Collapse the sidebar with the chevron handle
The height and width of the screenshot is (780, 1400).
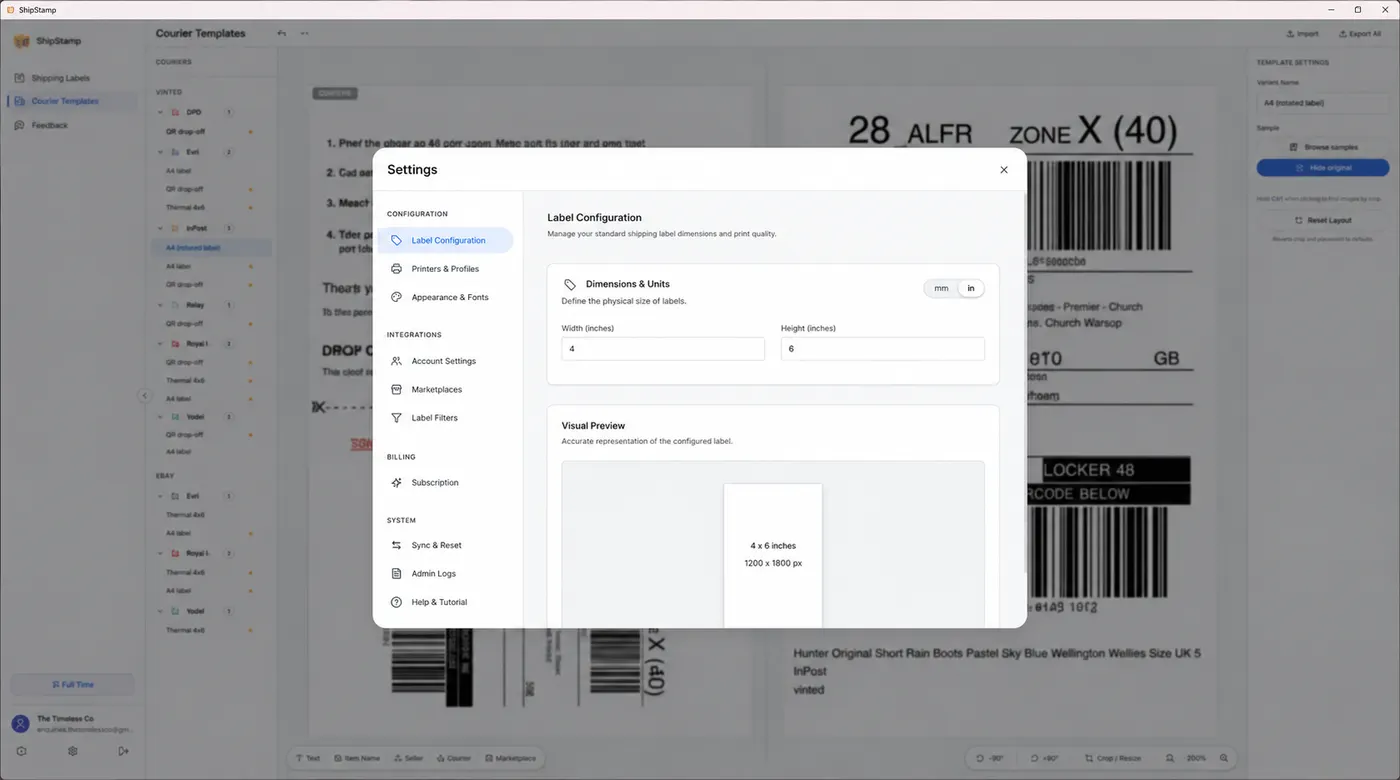(144, 395)
